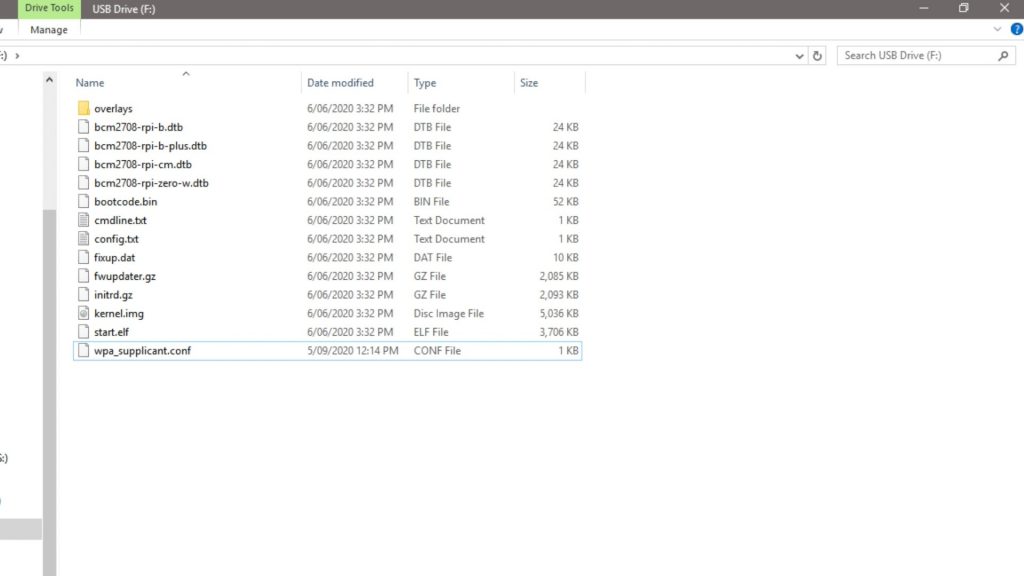Select the bootcode.bin file icon
Image resolution: width=1024 pixels, height=576 pixels.
pyautogui.click(x=84, y=202)
